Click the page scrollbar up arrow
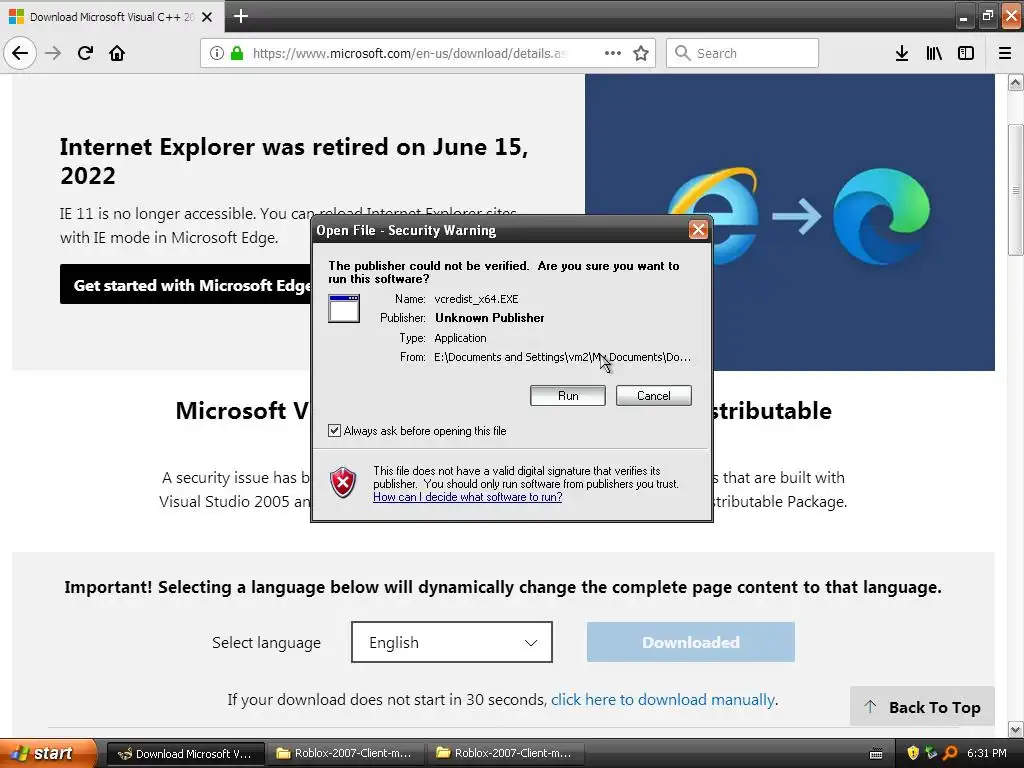Screen dimensions: 1024x768 coord(1016,83)
